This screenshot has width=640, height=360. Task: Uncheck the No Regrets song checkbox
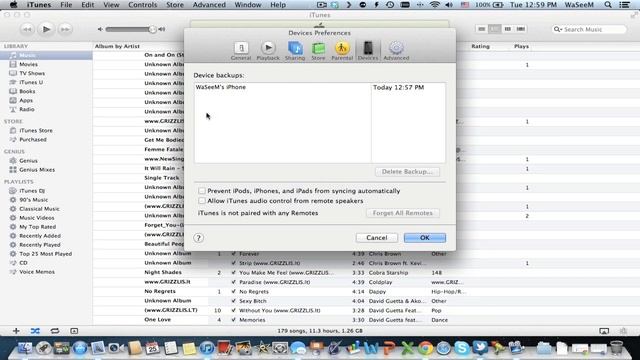coord(233,291)
